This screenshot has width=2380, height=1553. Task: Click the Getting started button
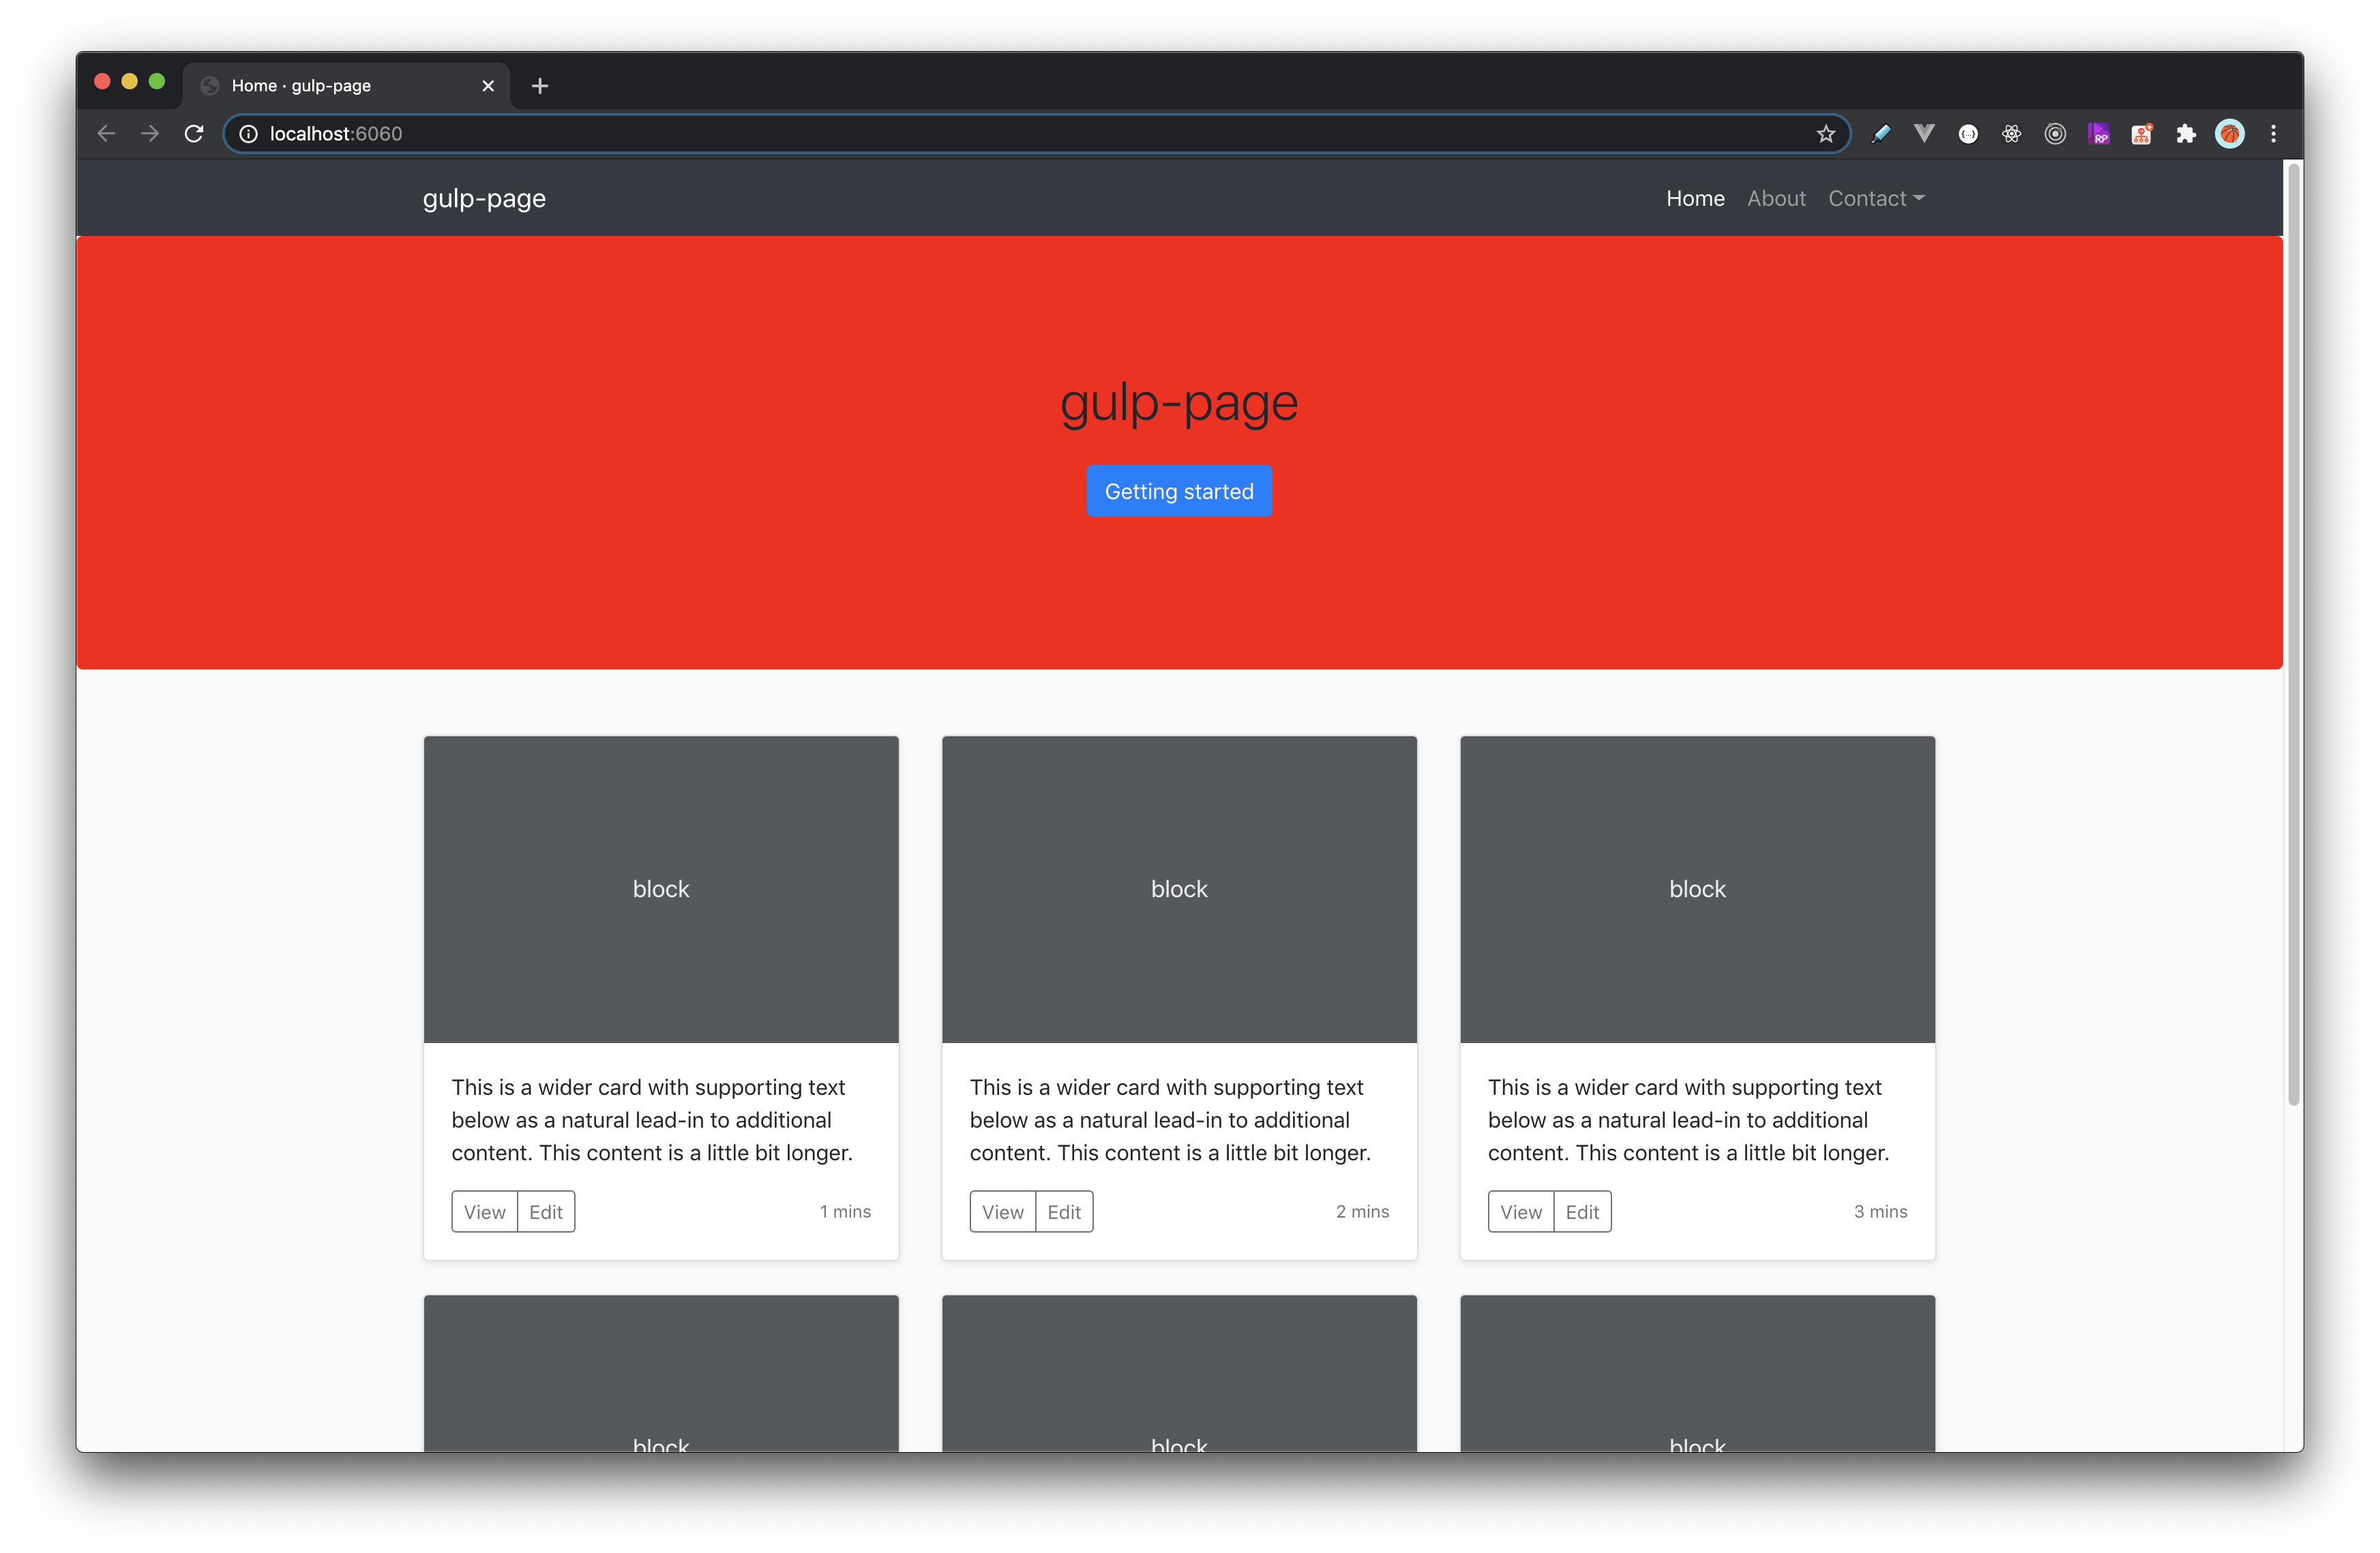[x=1180, y=491]
